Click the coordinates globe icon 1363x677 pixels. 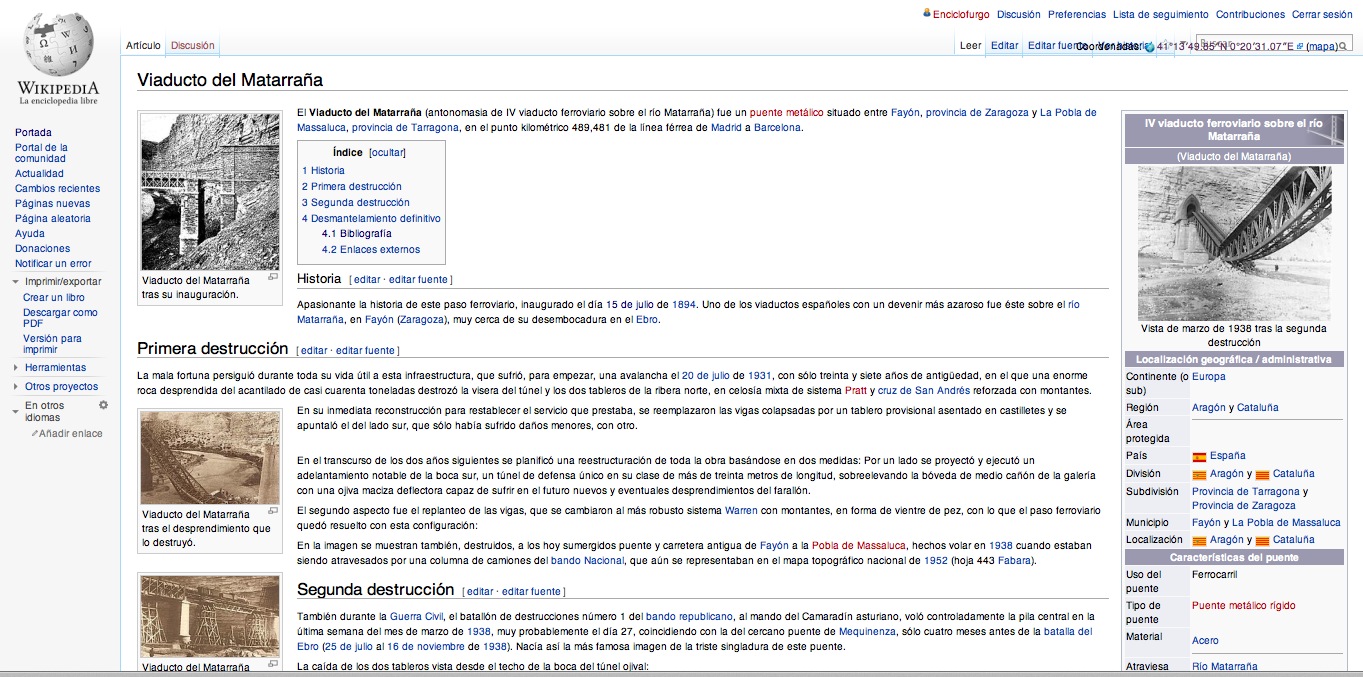point(1149,47)
